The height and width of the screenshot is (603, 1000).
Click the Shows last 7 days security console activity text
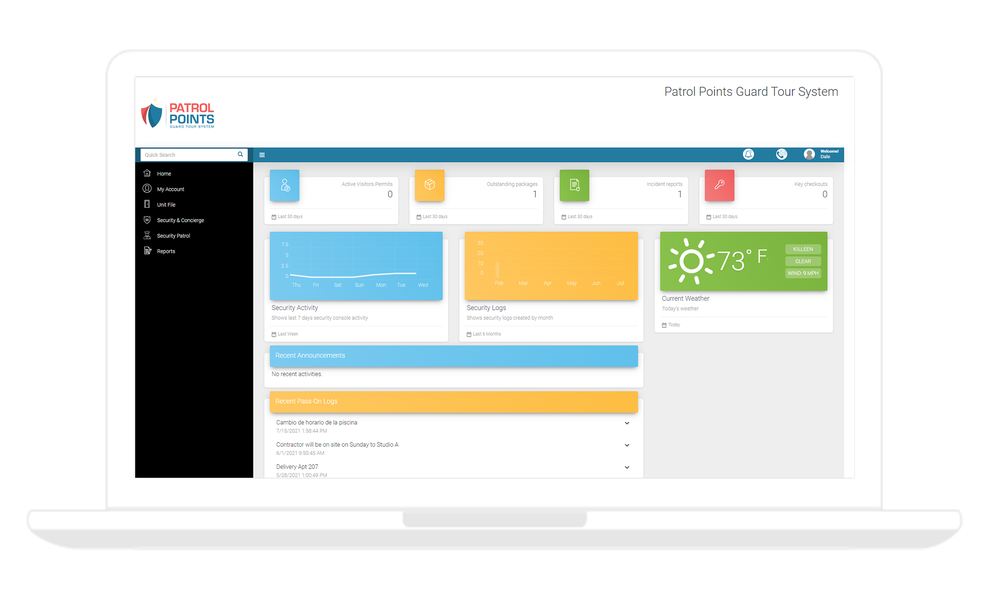pos(320,318)
